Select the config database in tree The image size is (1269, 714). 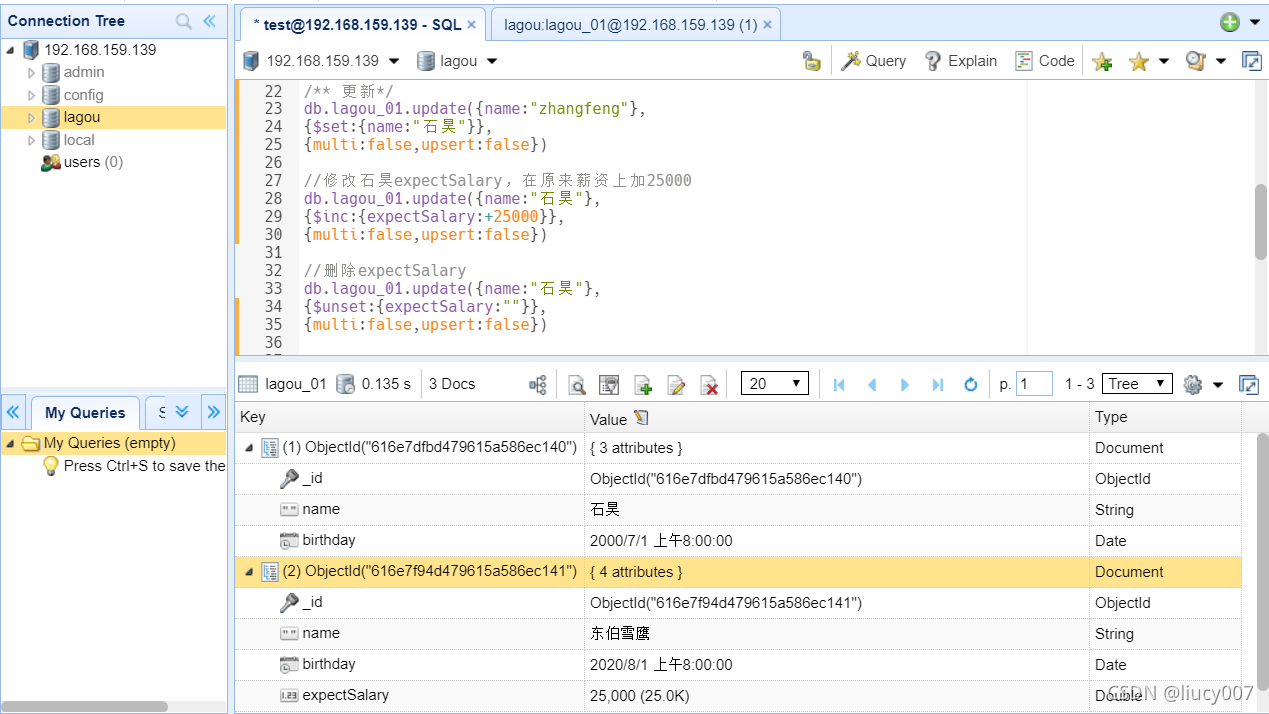(x=84, y=95)
